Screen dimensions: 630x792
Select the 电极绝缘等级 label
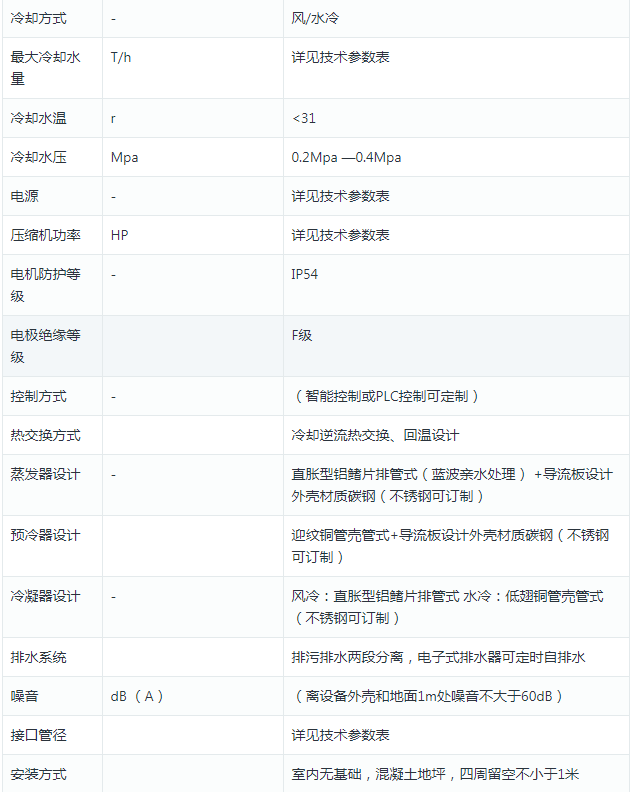pyautogui.click(x=45, y=346)
